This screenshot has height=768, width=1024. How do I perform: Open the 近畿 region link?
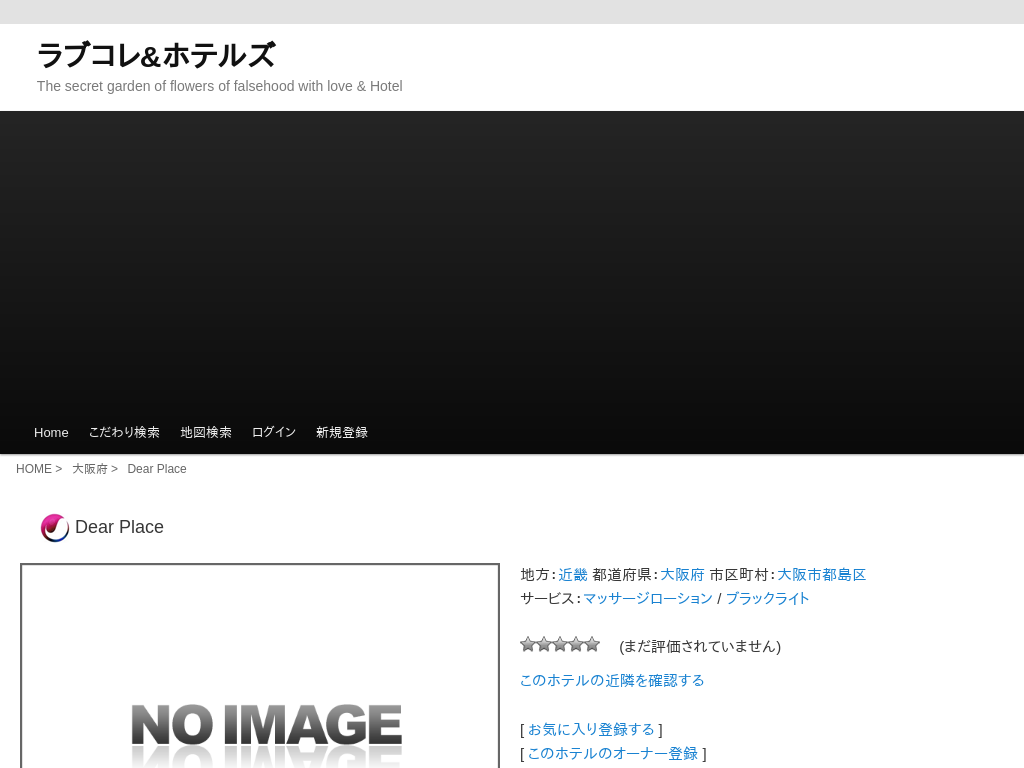coord(573,575)
